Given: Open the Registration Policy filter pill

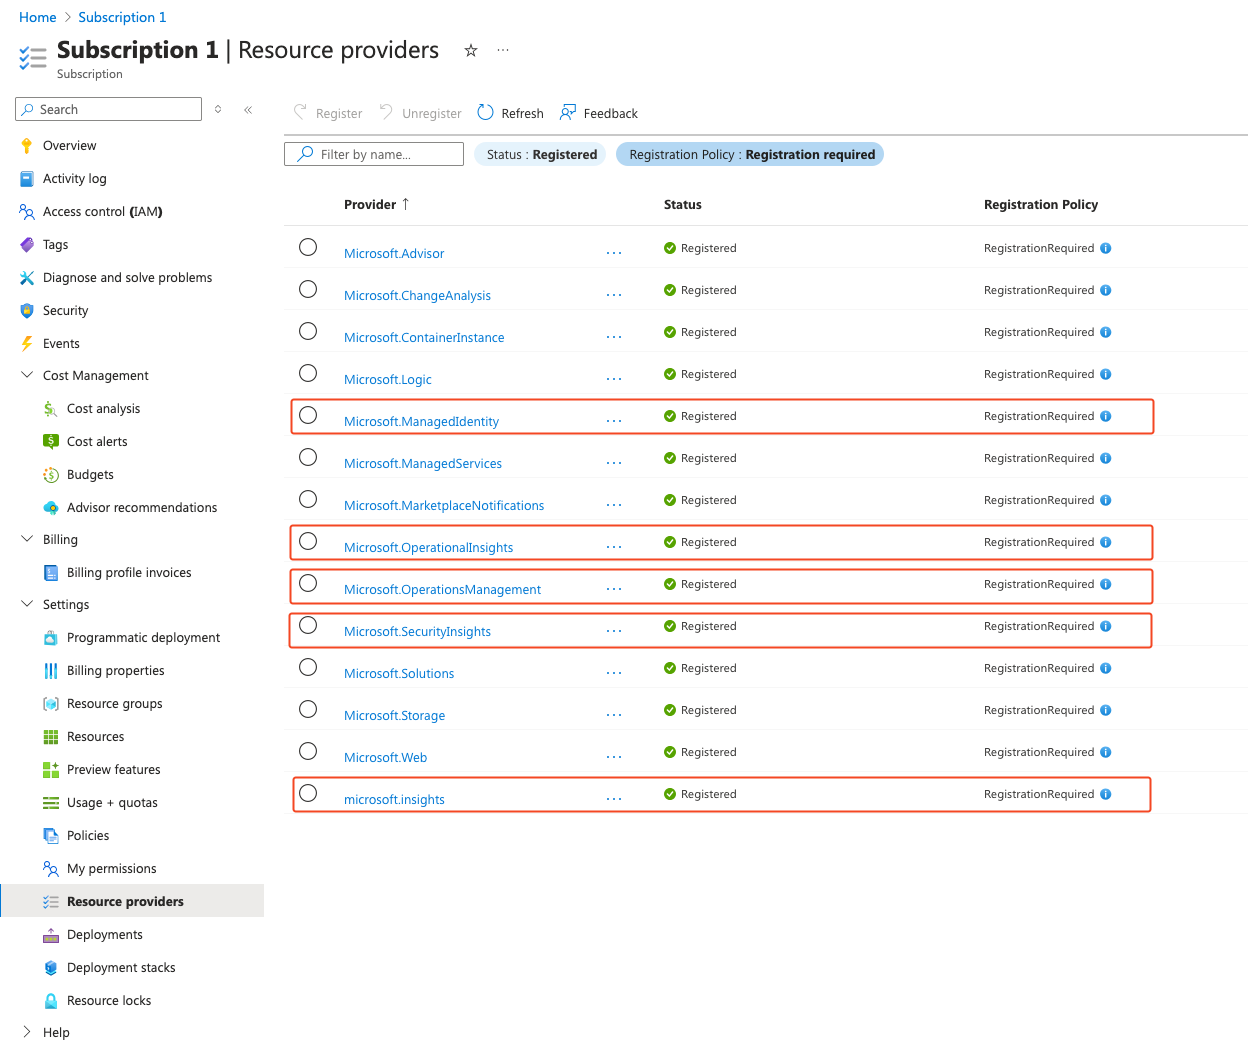Looking at the screenshot, I should tap(751, 154).
